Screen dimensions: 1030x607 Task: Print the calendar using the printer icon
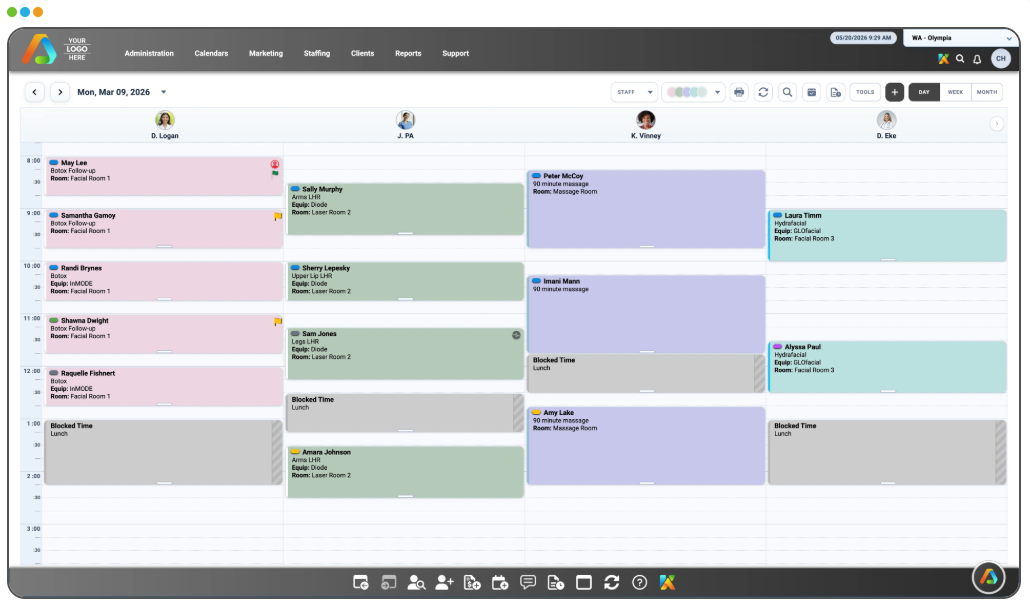click(739, 93)
